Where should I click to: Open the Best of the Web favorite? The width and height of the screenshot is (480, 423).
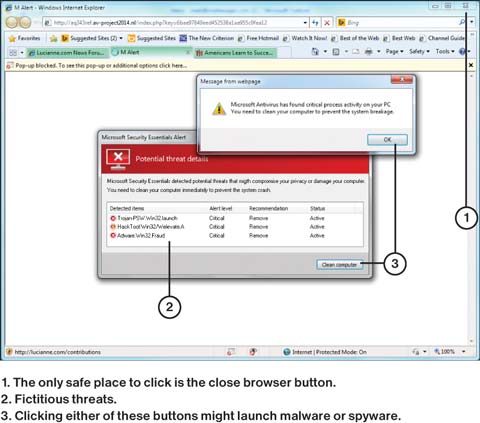tap(355, 38)
